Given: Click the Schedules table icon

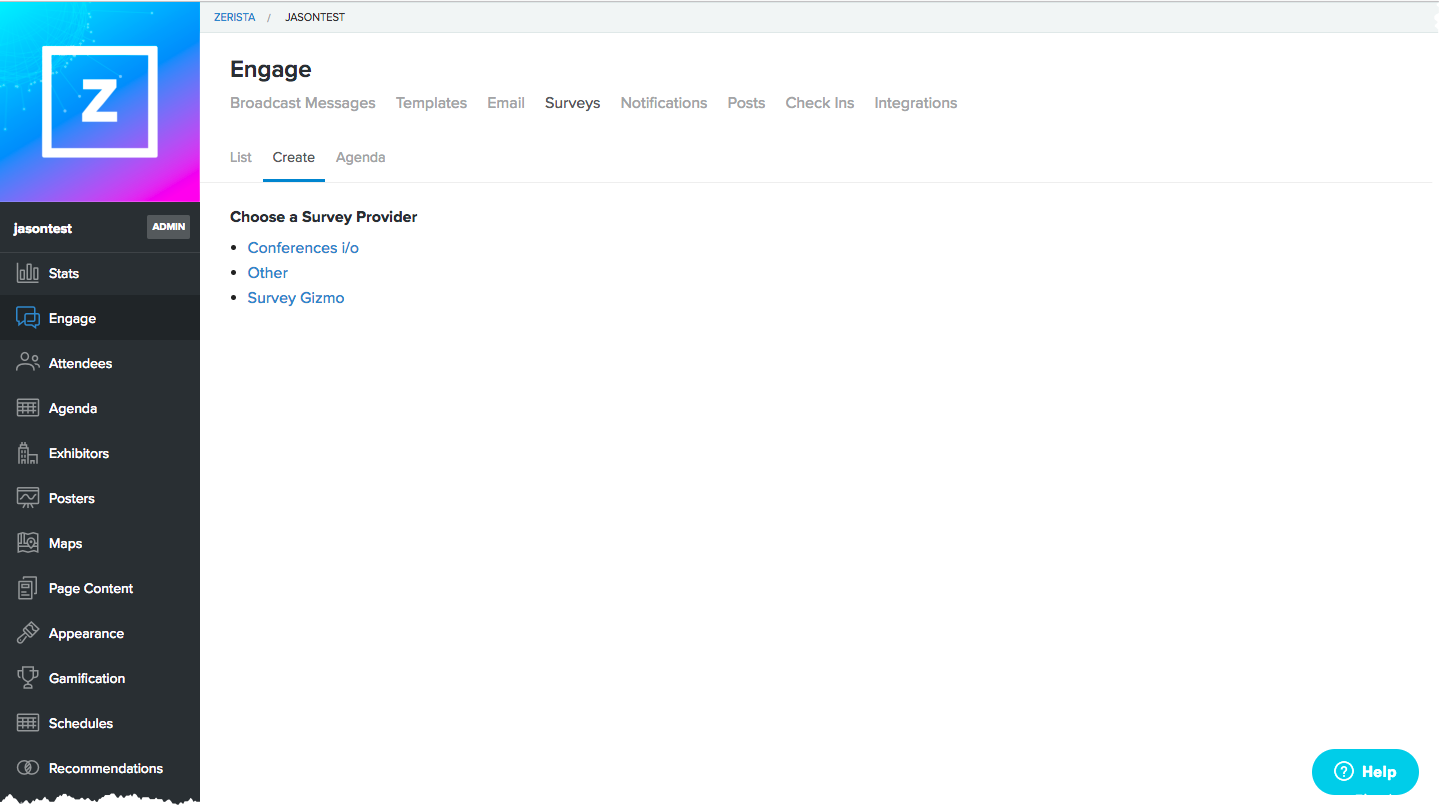Looking at the screenshot, I should click(x=28, y=723).
